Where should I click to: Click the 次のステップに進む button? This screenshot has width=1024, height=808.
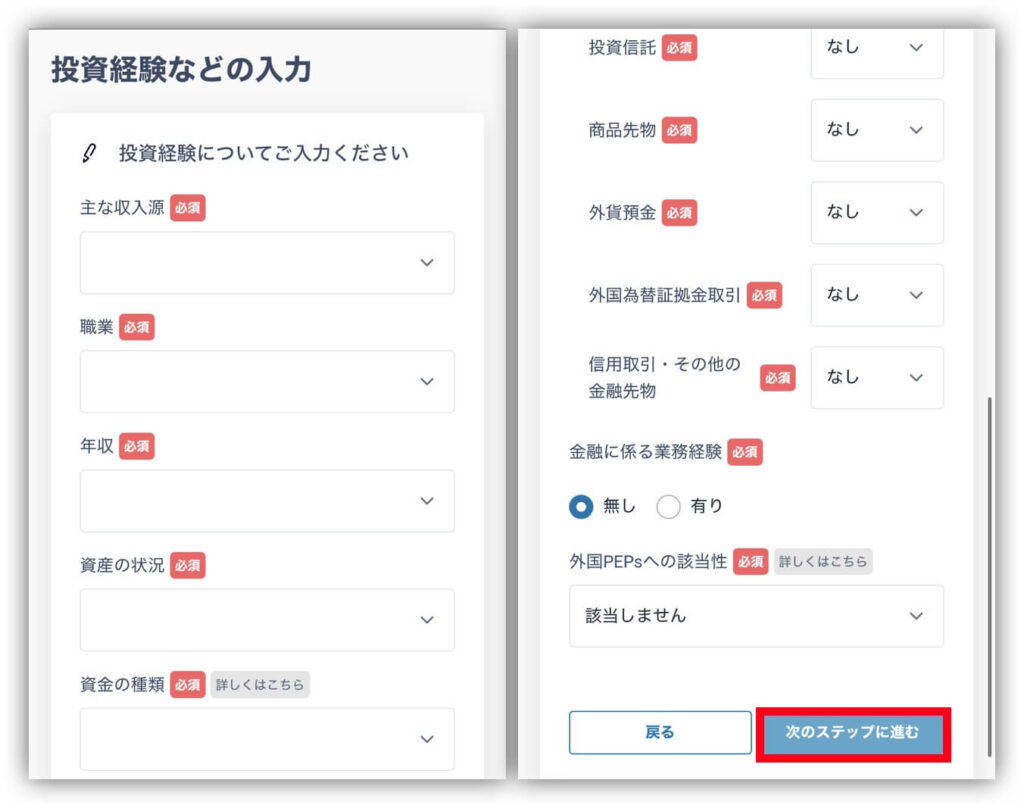(x=852, y=733)
